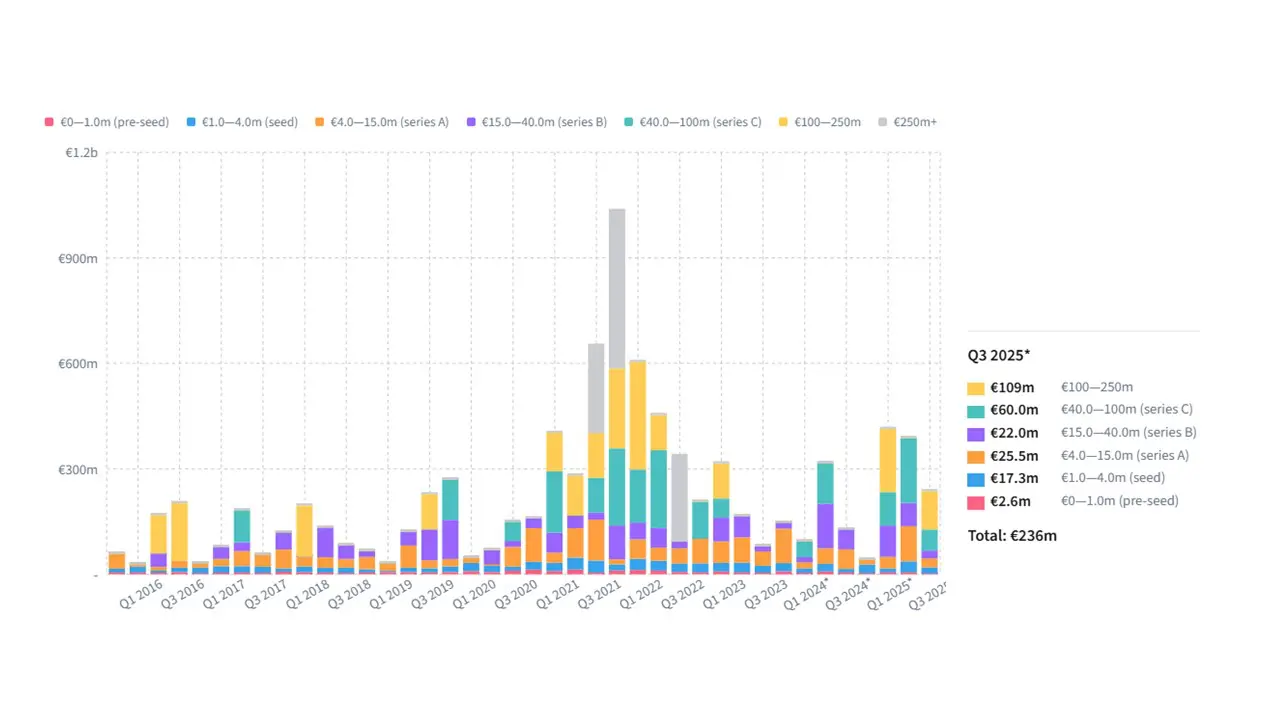Image resolution: width=1280 pixels, height=720 pixels.
Task: Click the pink €2.6m tooltip swatch
Action: click(976, 501)
